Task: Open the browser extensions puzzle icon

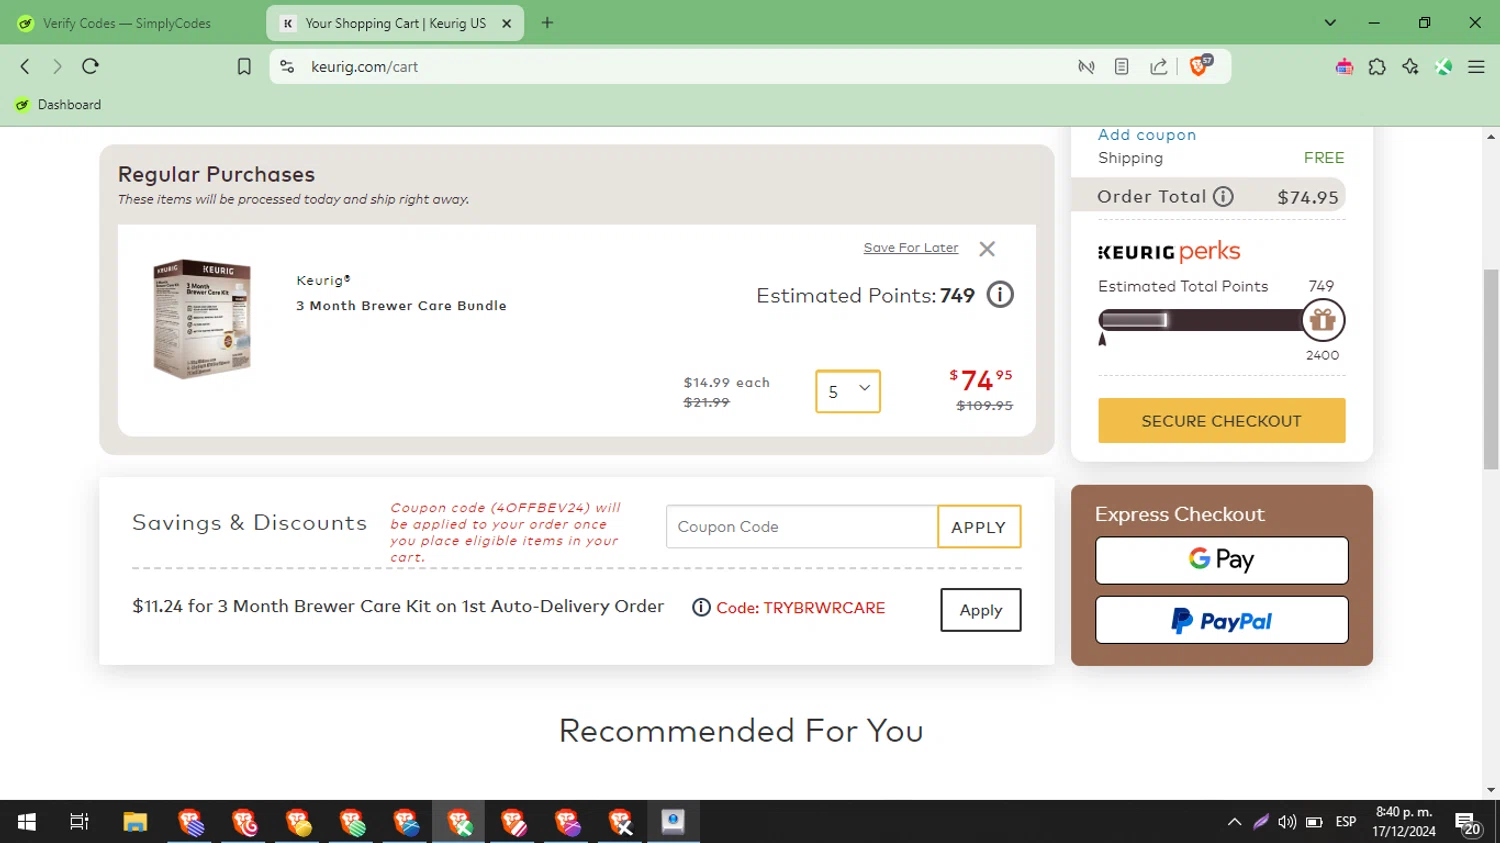Action: 1377,67
